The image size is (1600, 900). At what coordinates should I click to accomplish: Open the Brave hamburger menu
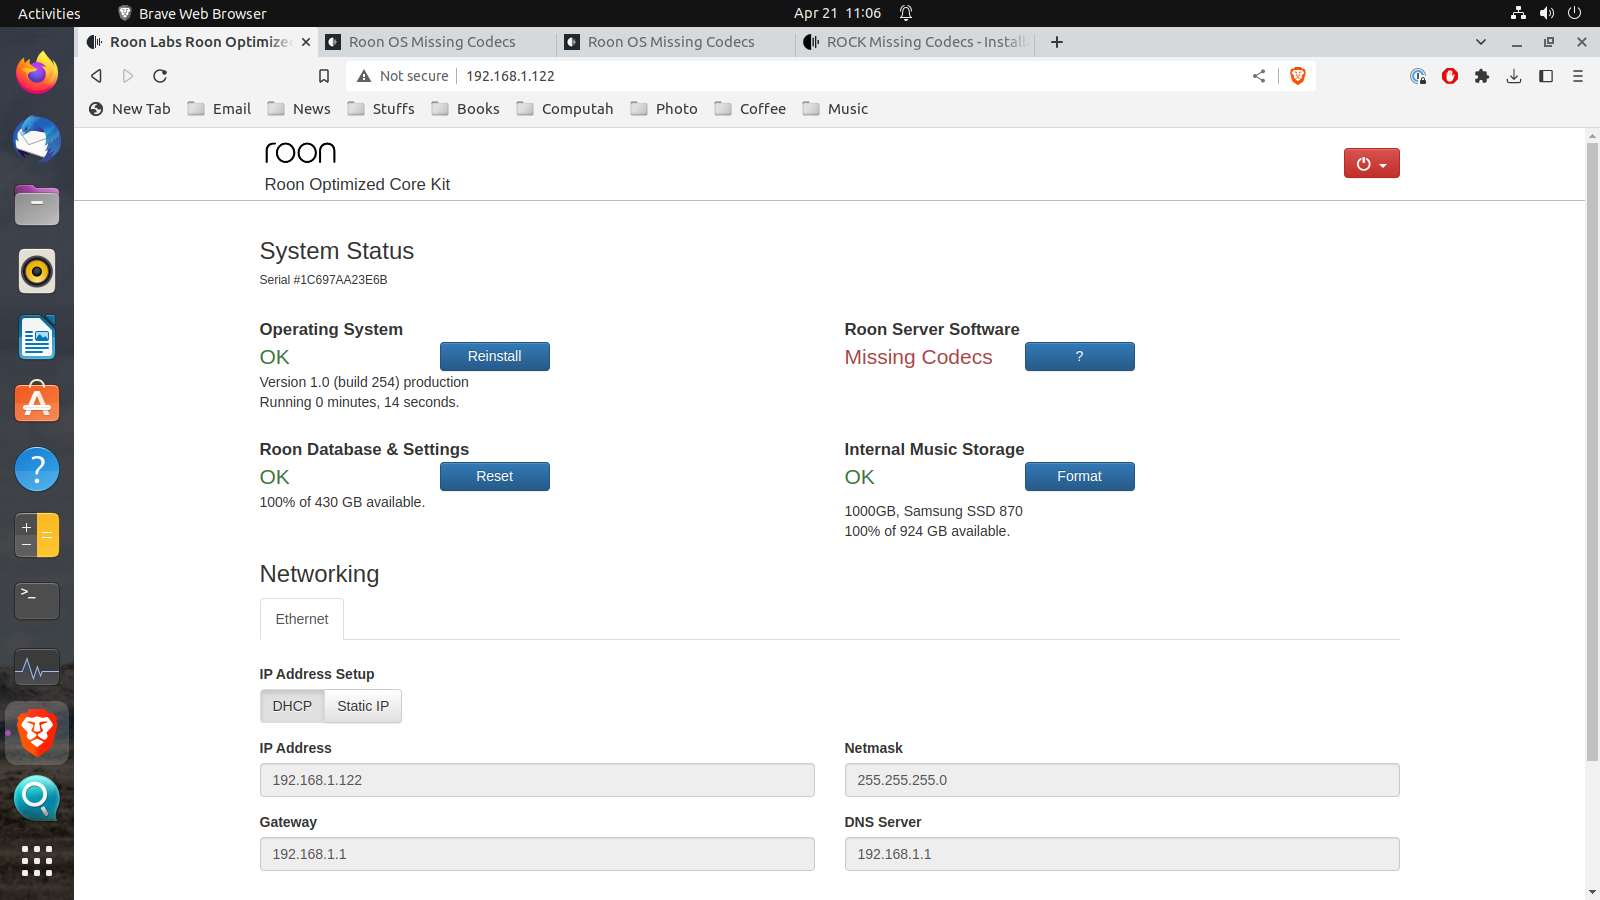click(1578, 76)
